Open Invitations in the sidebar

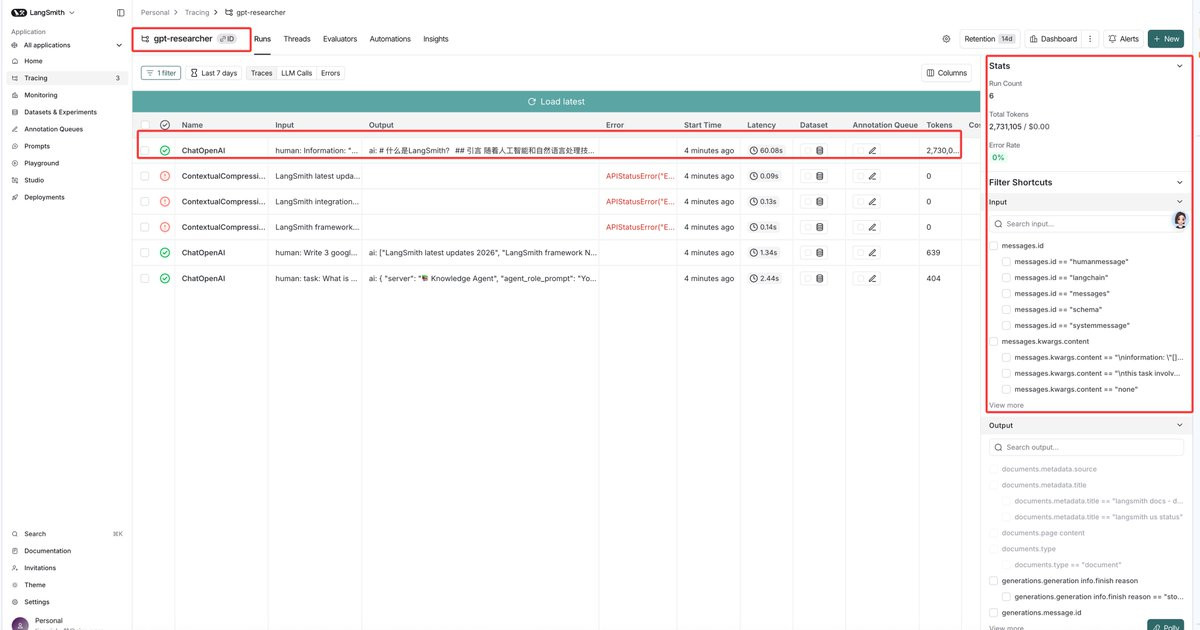tap(40, 568)
